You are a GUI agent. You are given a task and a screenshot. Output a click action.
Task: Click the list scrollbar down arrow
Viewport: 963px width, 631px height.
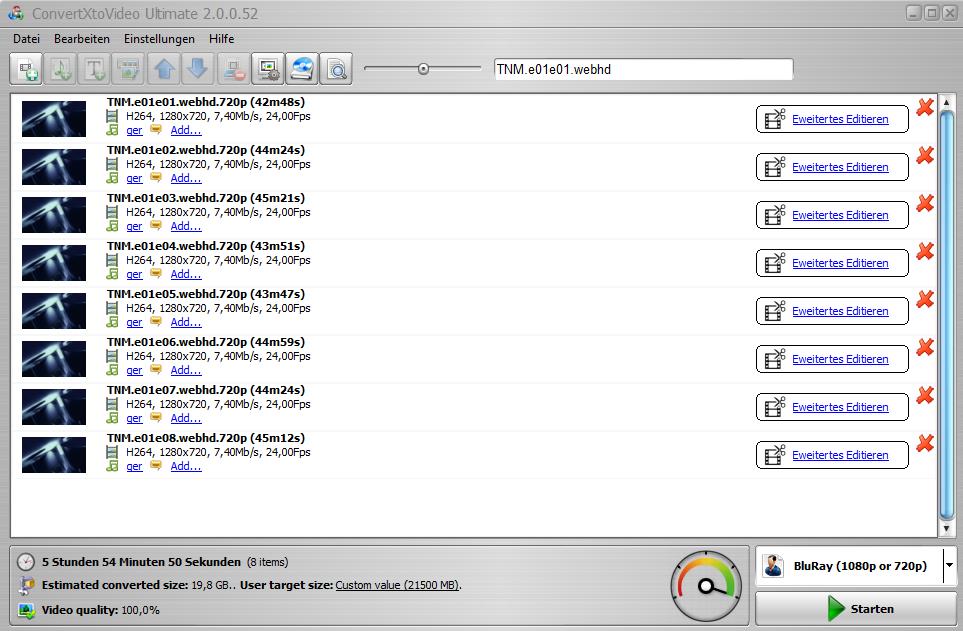tap(946, 528)
